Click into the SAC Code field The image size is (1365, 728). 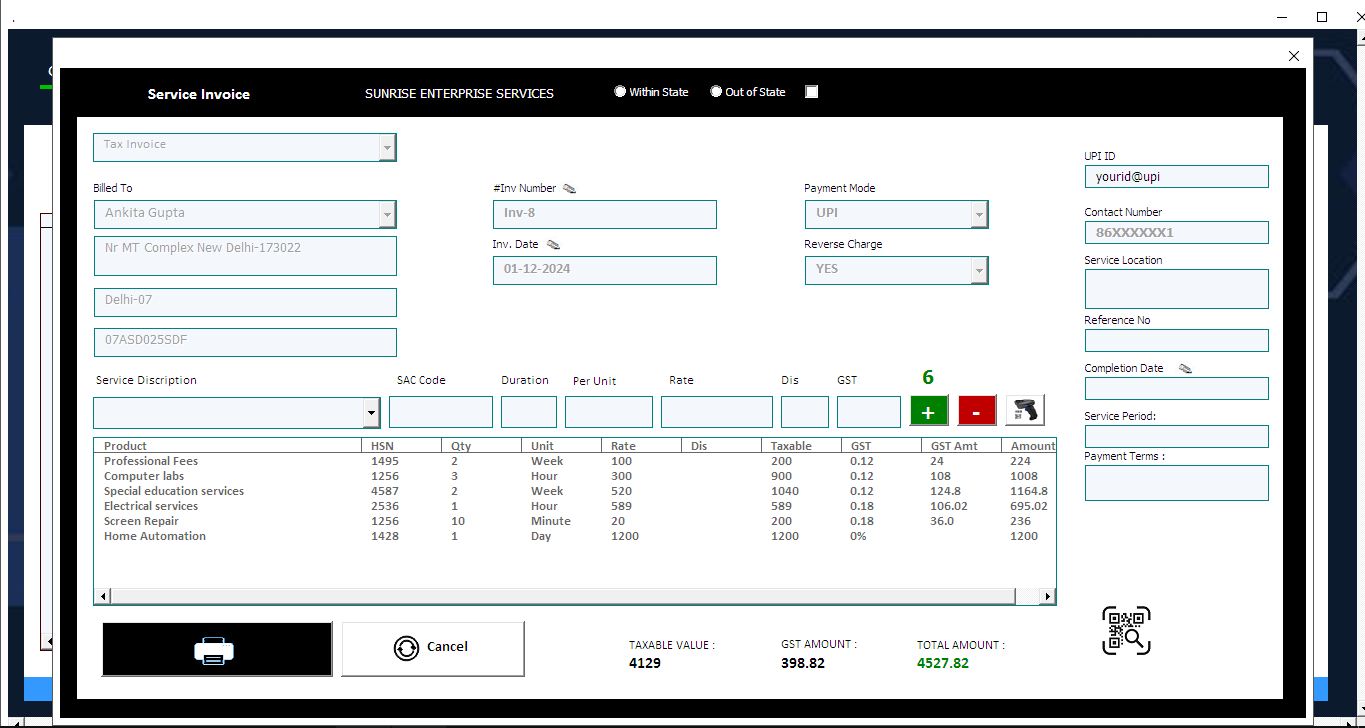click(440, 412)
